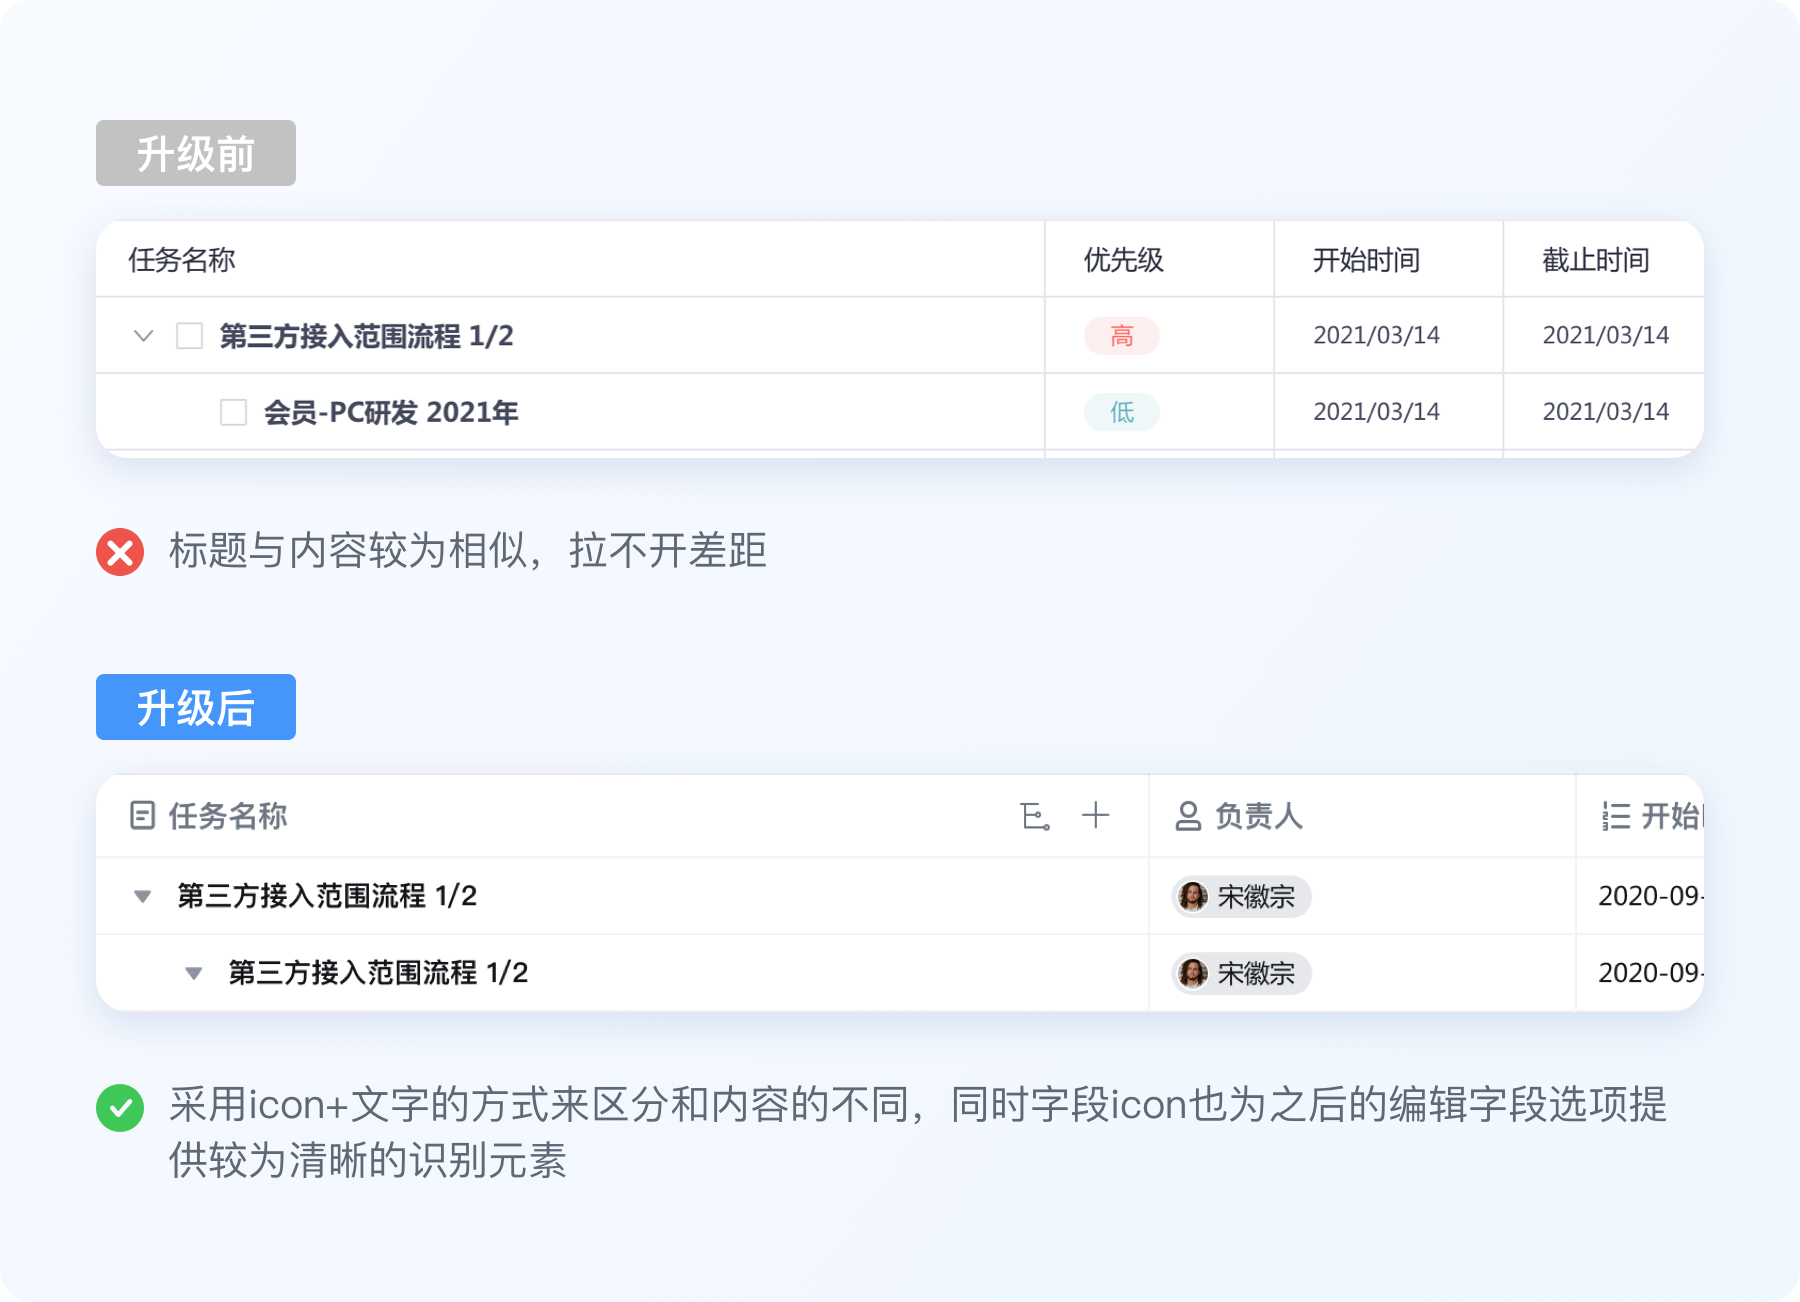
Task: Click the red 高 priority tag
Action: (1122, 336)
